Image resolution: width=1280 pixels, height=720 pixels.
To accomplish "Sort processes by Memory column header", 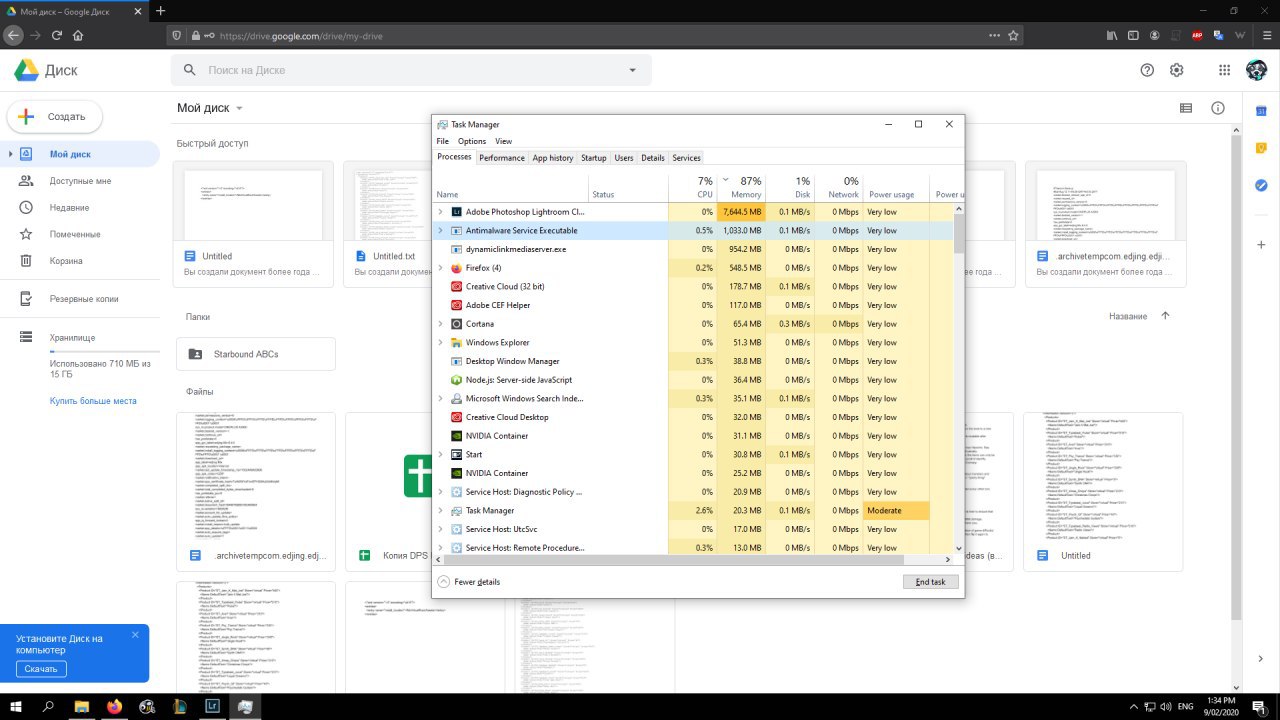I will click(x=741, y=187).
